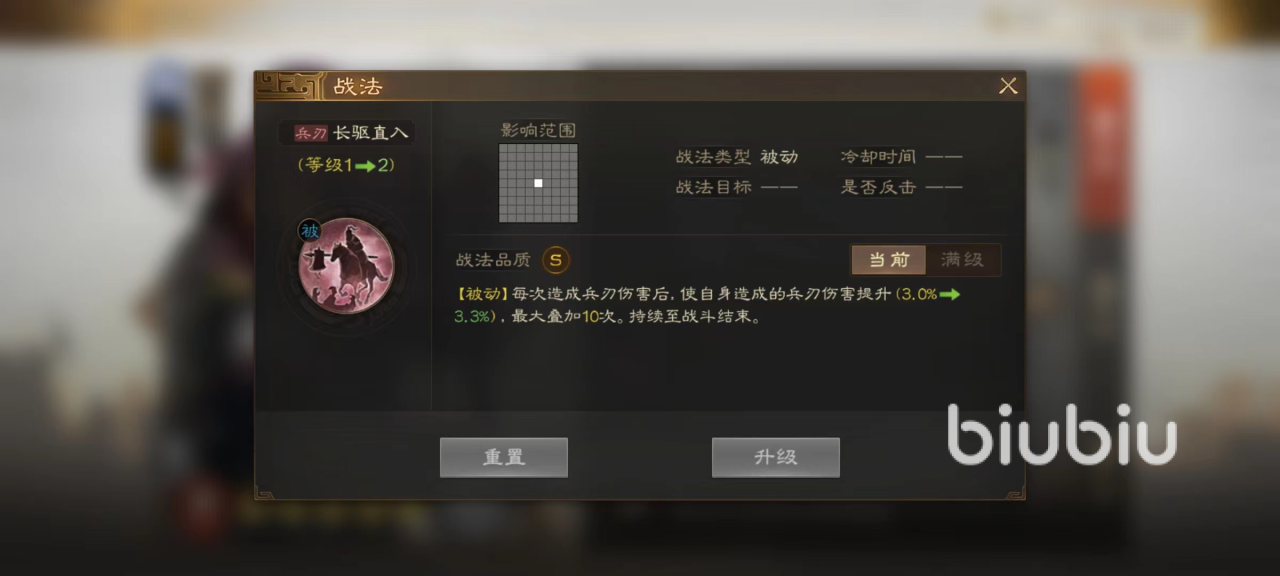Click the red 兵刃 type tag
This screenshot has width=1280, height=576.
click(x=311, y=133)
